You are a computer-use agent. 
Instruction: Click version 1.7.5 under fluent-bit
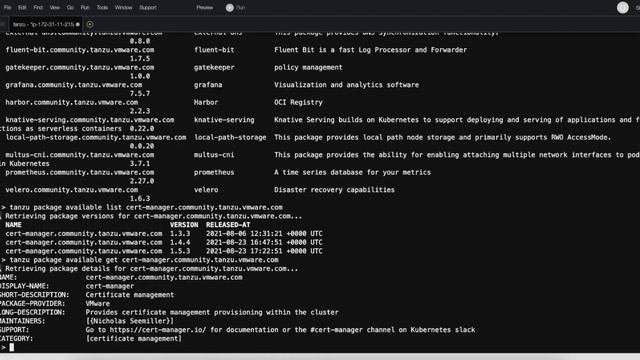[140, 59]
